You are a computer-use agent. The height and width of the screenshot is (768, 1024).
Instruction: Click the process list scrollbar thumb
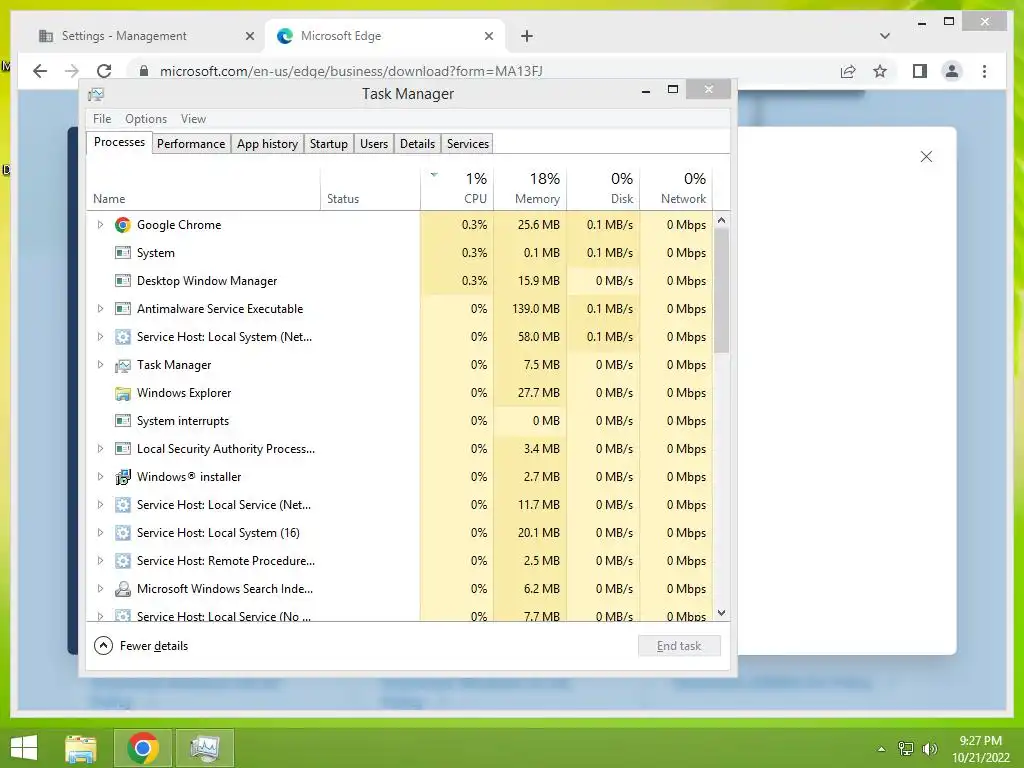[x=722, y=291]
